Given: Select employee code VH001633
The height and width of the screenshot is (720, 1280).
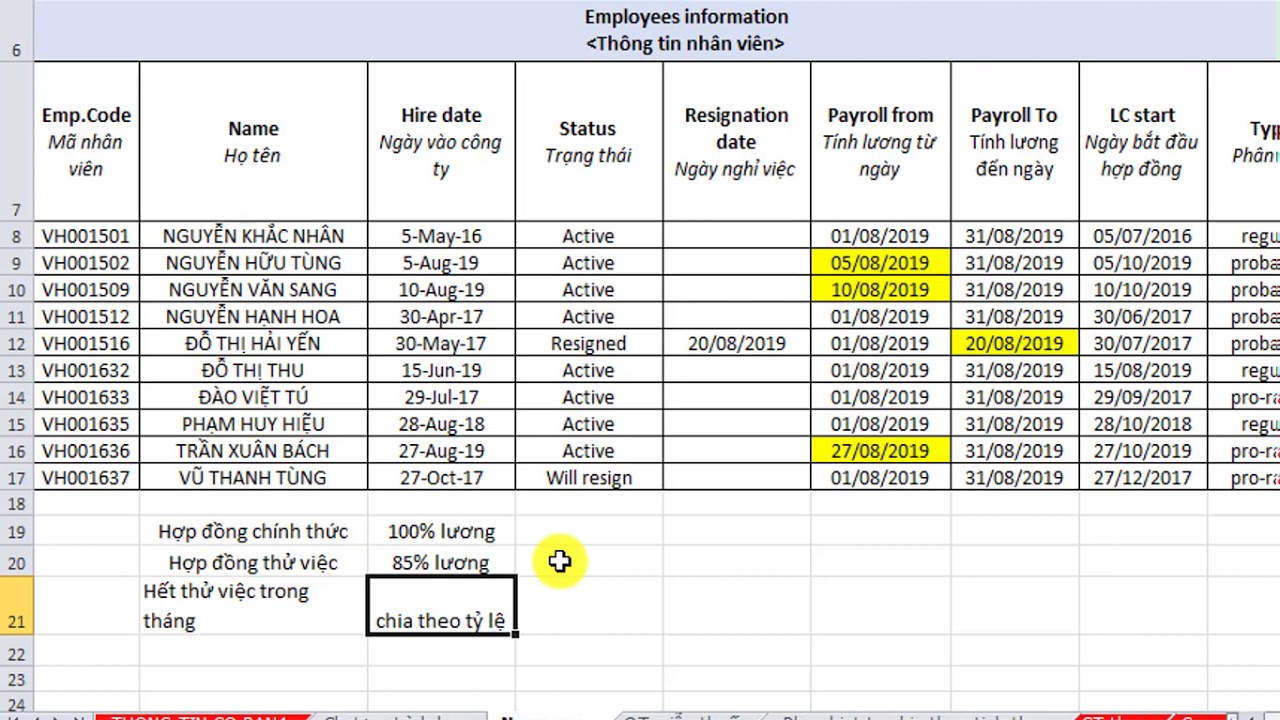Looking at the screenshot, I should coord(86,397).
